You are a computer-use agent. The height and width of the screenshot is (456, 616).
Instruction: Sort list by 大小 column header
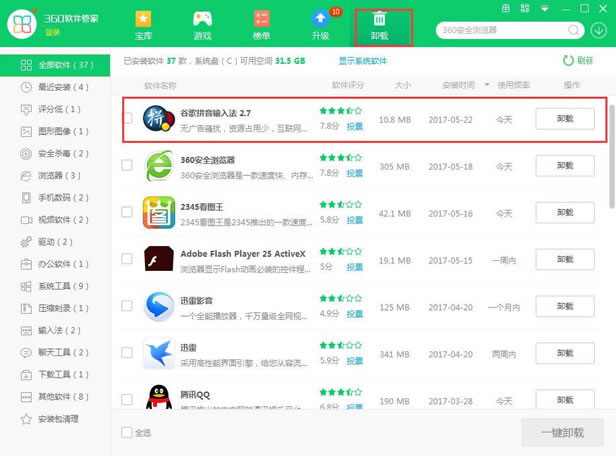(402, 86)
